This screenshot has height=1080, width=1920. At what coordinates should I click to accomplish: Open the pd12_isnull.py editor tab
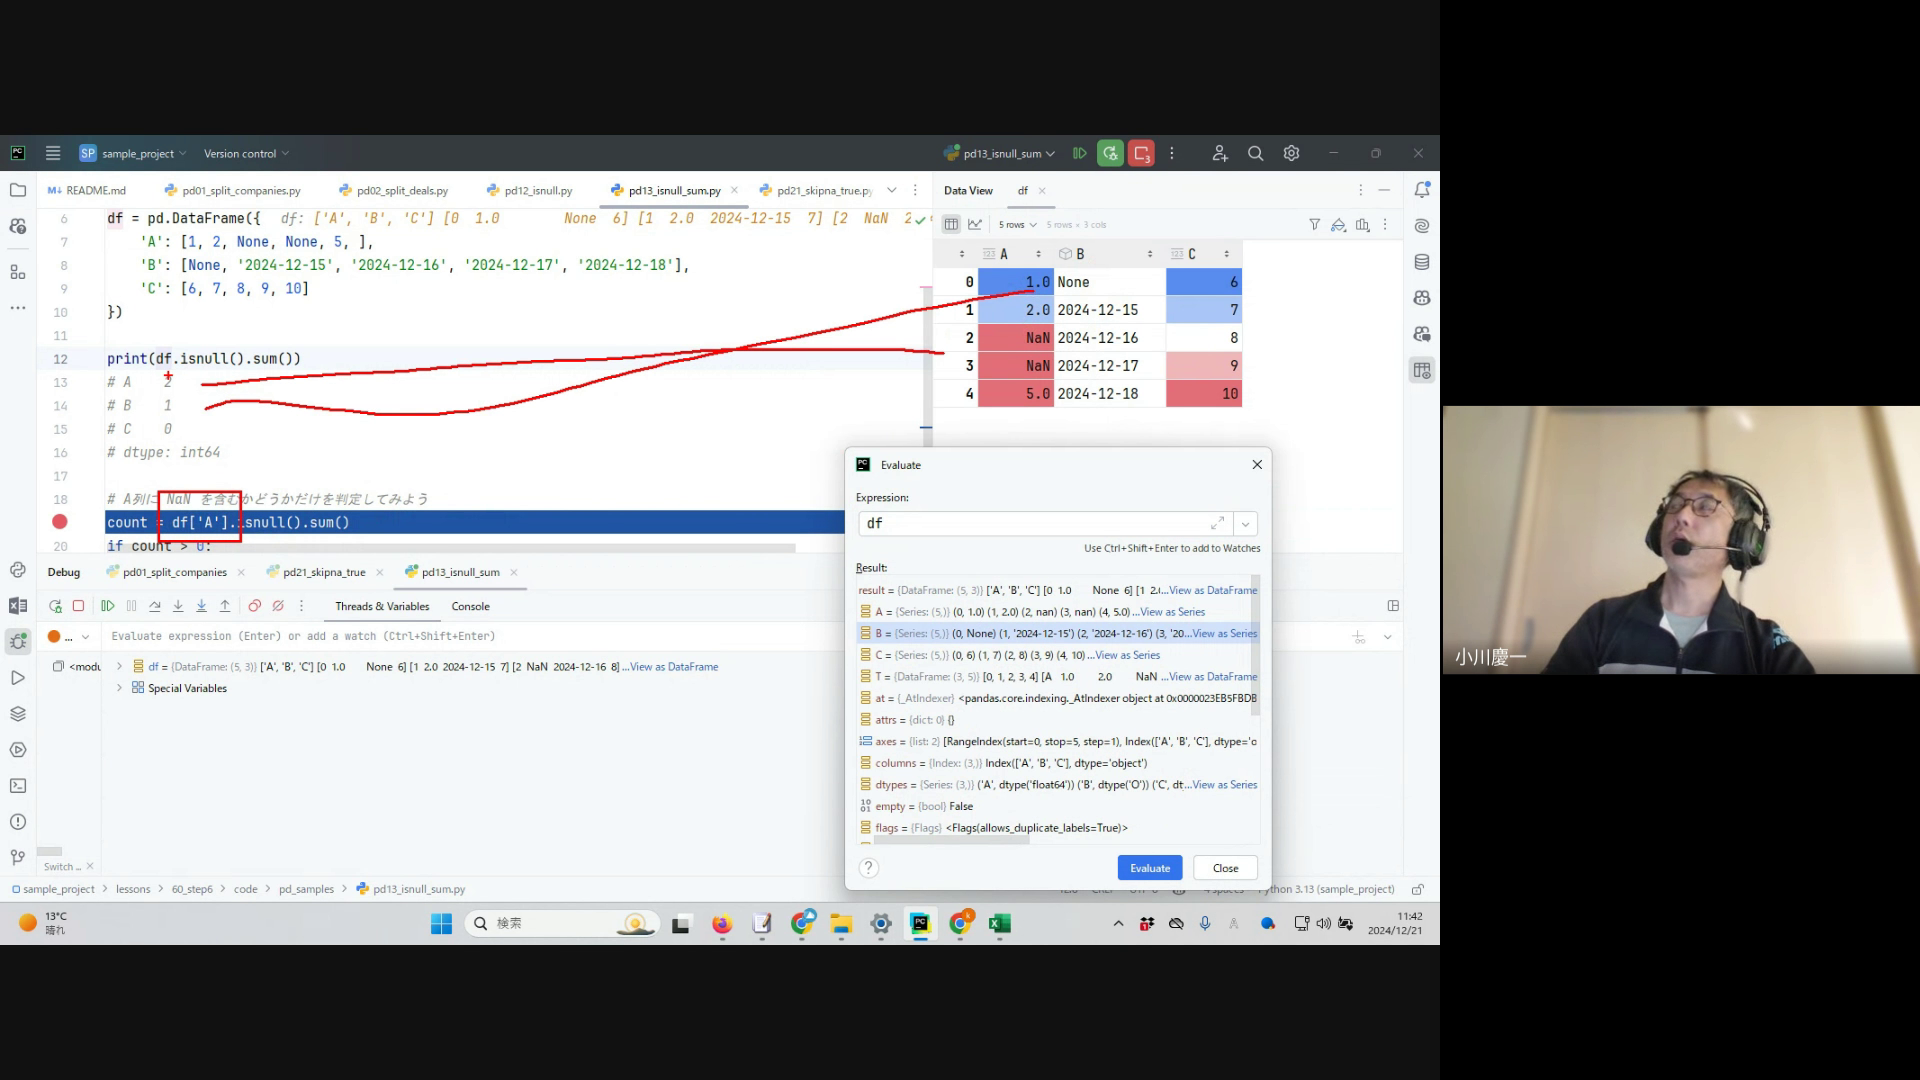(x=537, y=191)
